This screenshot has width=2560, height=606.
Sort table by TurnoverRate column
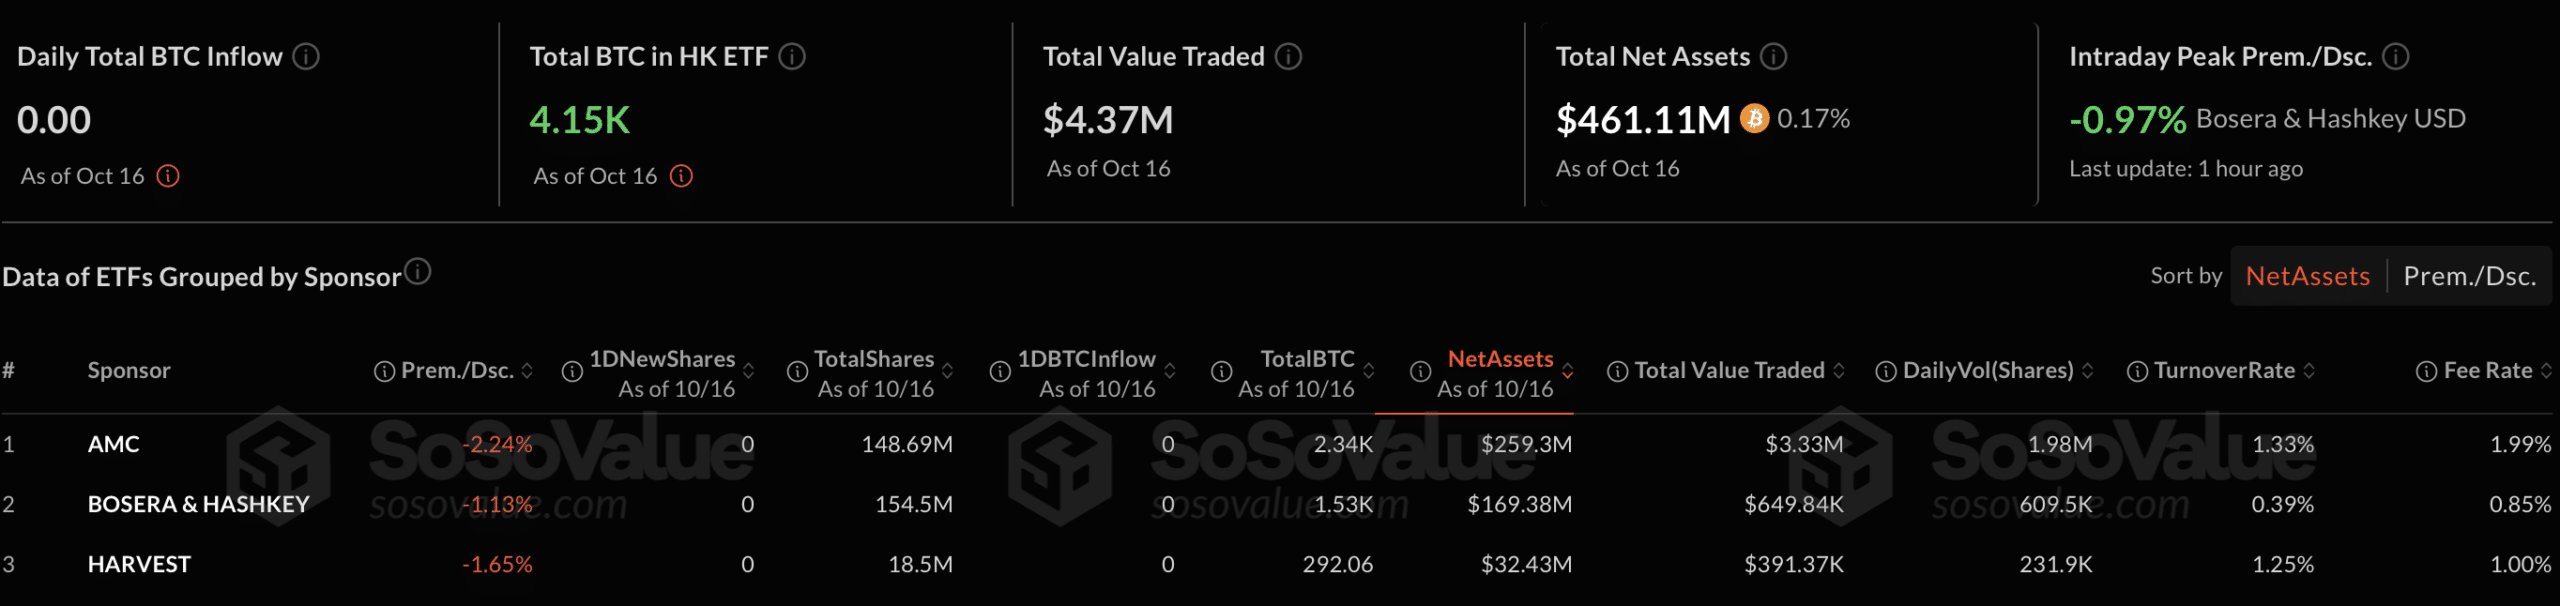click(x=2309, y=371)
